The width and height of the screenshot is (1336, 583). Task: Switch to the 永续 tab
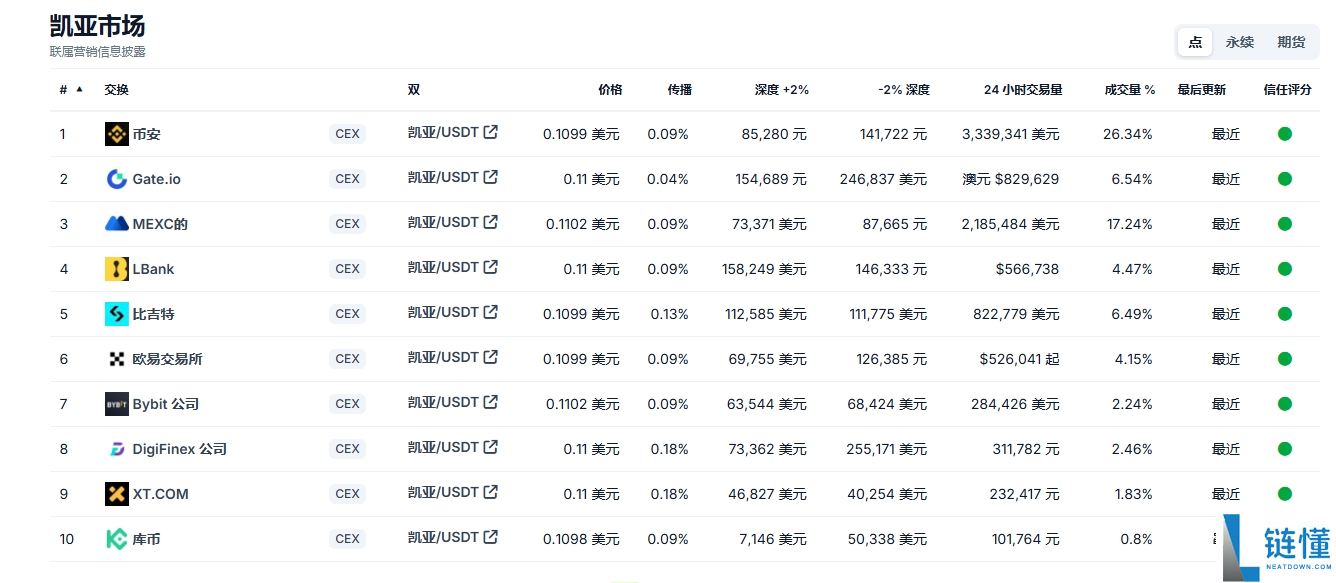pos(1240,42)
